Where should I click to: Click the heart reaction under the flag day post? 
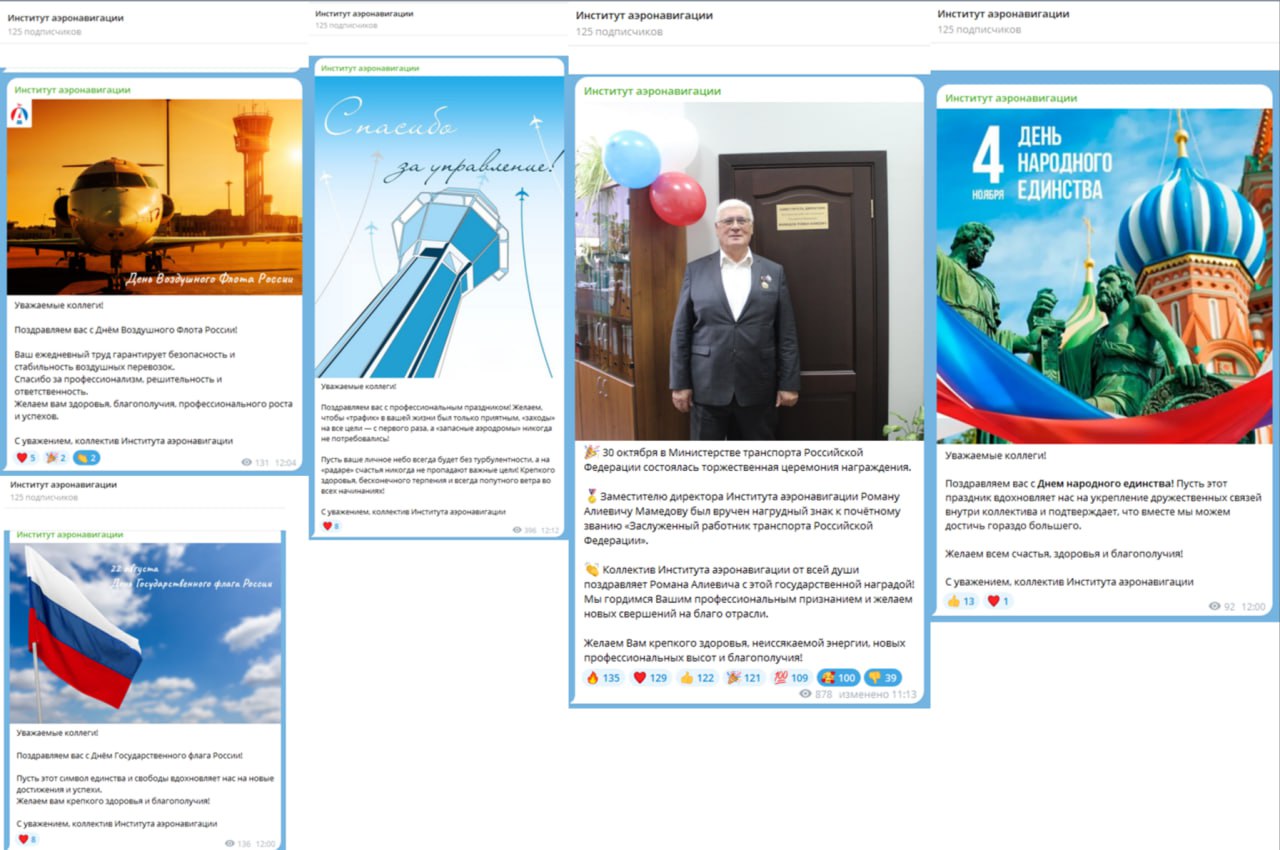point(28,839)
